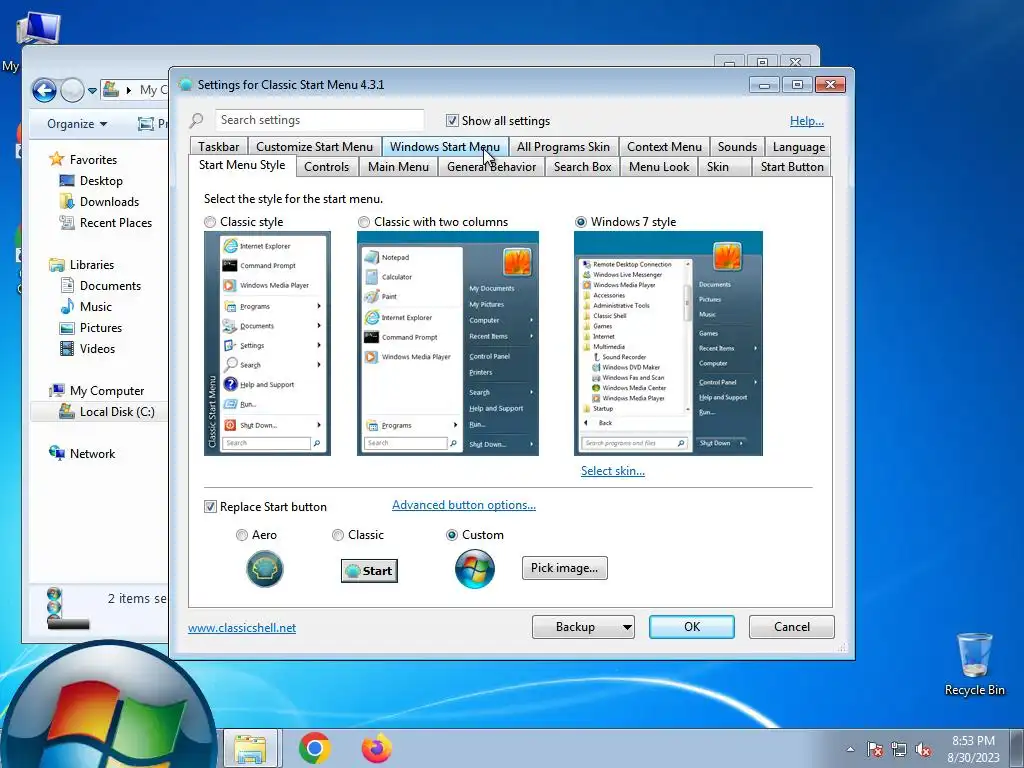Select the Classic style radio button

tap(210, 222)
